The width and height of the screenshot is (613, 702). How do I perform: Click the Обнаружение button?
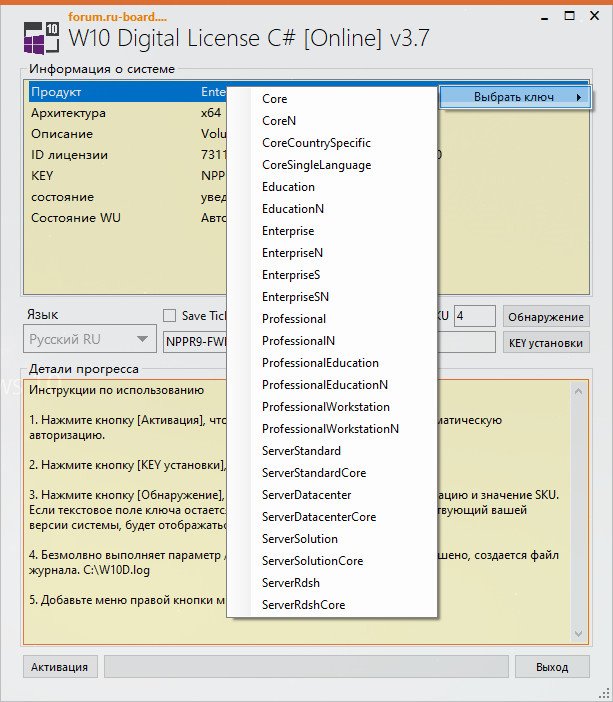[546, 317]
